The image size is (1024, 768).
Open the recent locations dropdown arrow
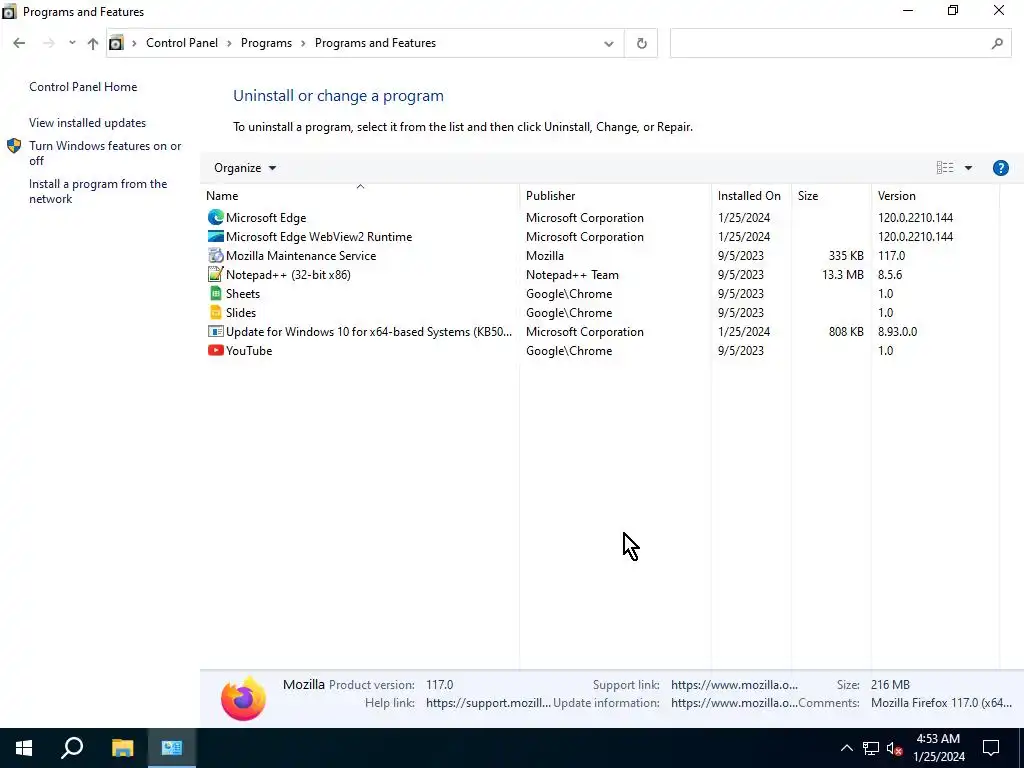(x=72, y=43)
